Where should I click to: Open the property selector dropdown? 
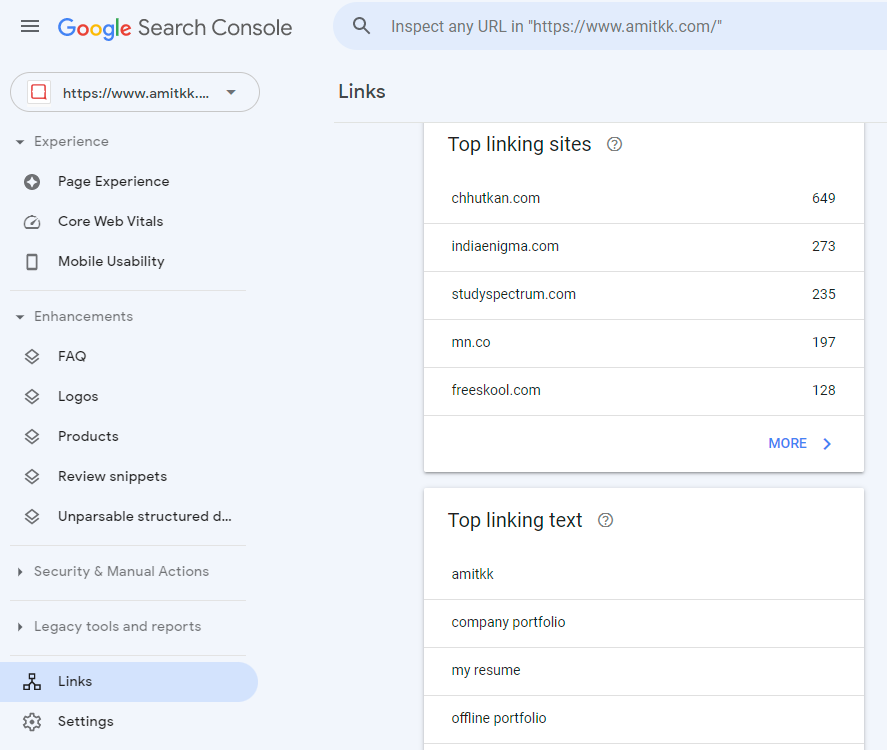tap(135, 92)
